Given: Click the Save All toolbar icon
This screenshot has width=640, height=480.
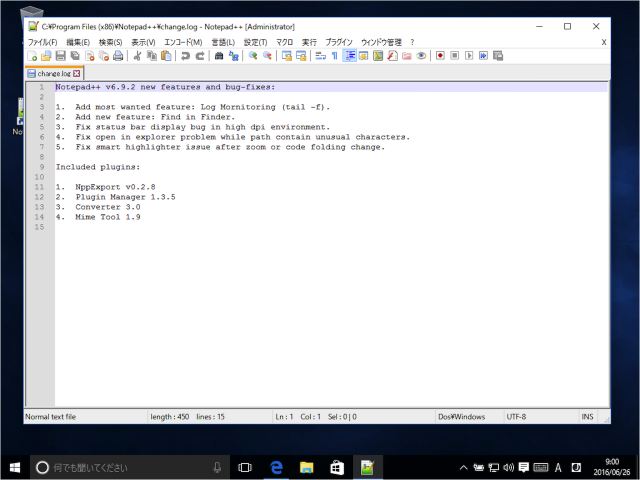Looking at the screenshot, I should [x=75, y=56].
